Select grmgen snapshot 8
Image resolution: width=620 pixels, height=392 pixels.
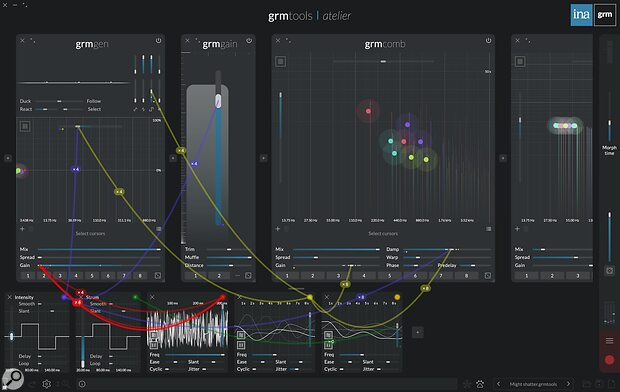140,276
